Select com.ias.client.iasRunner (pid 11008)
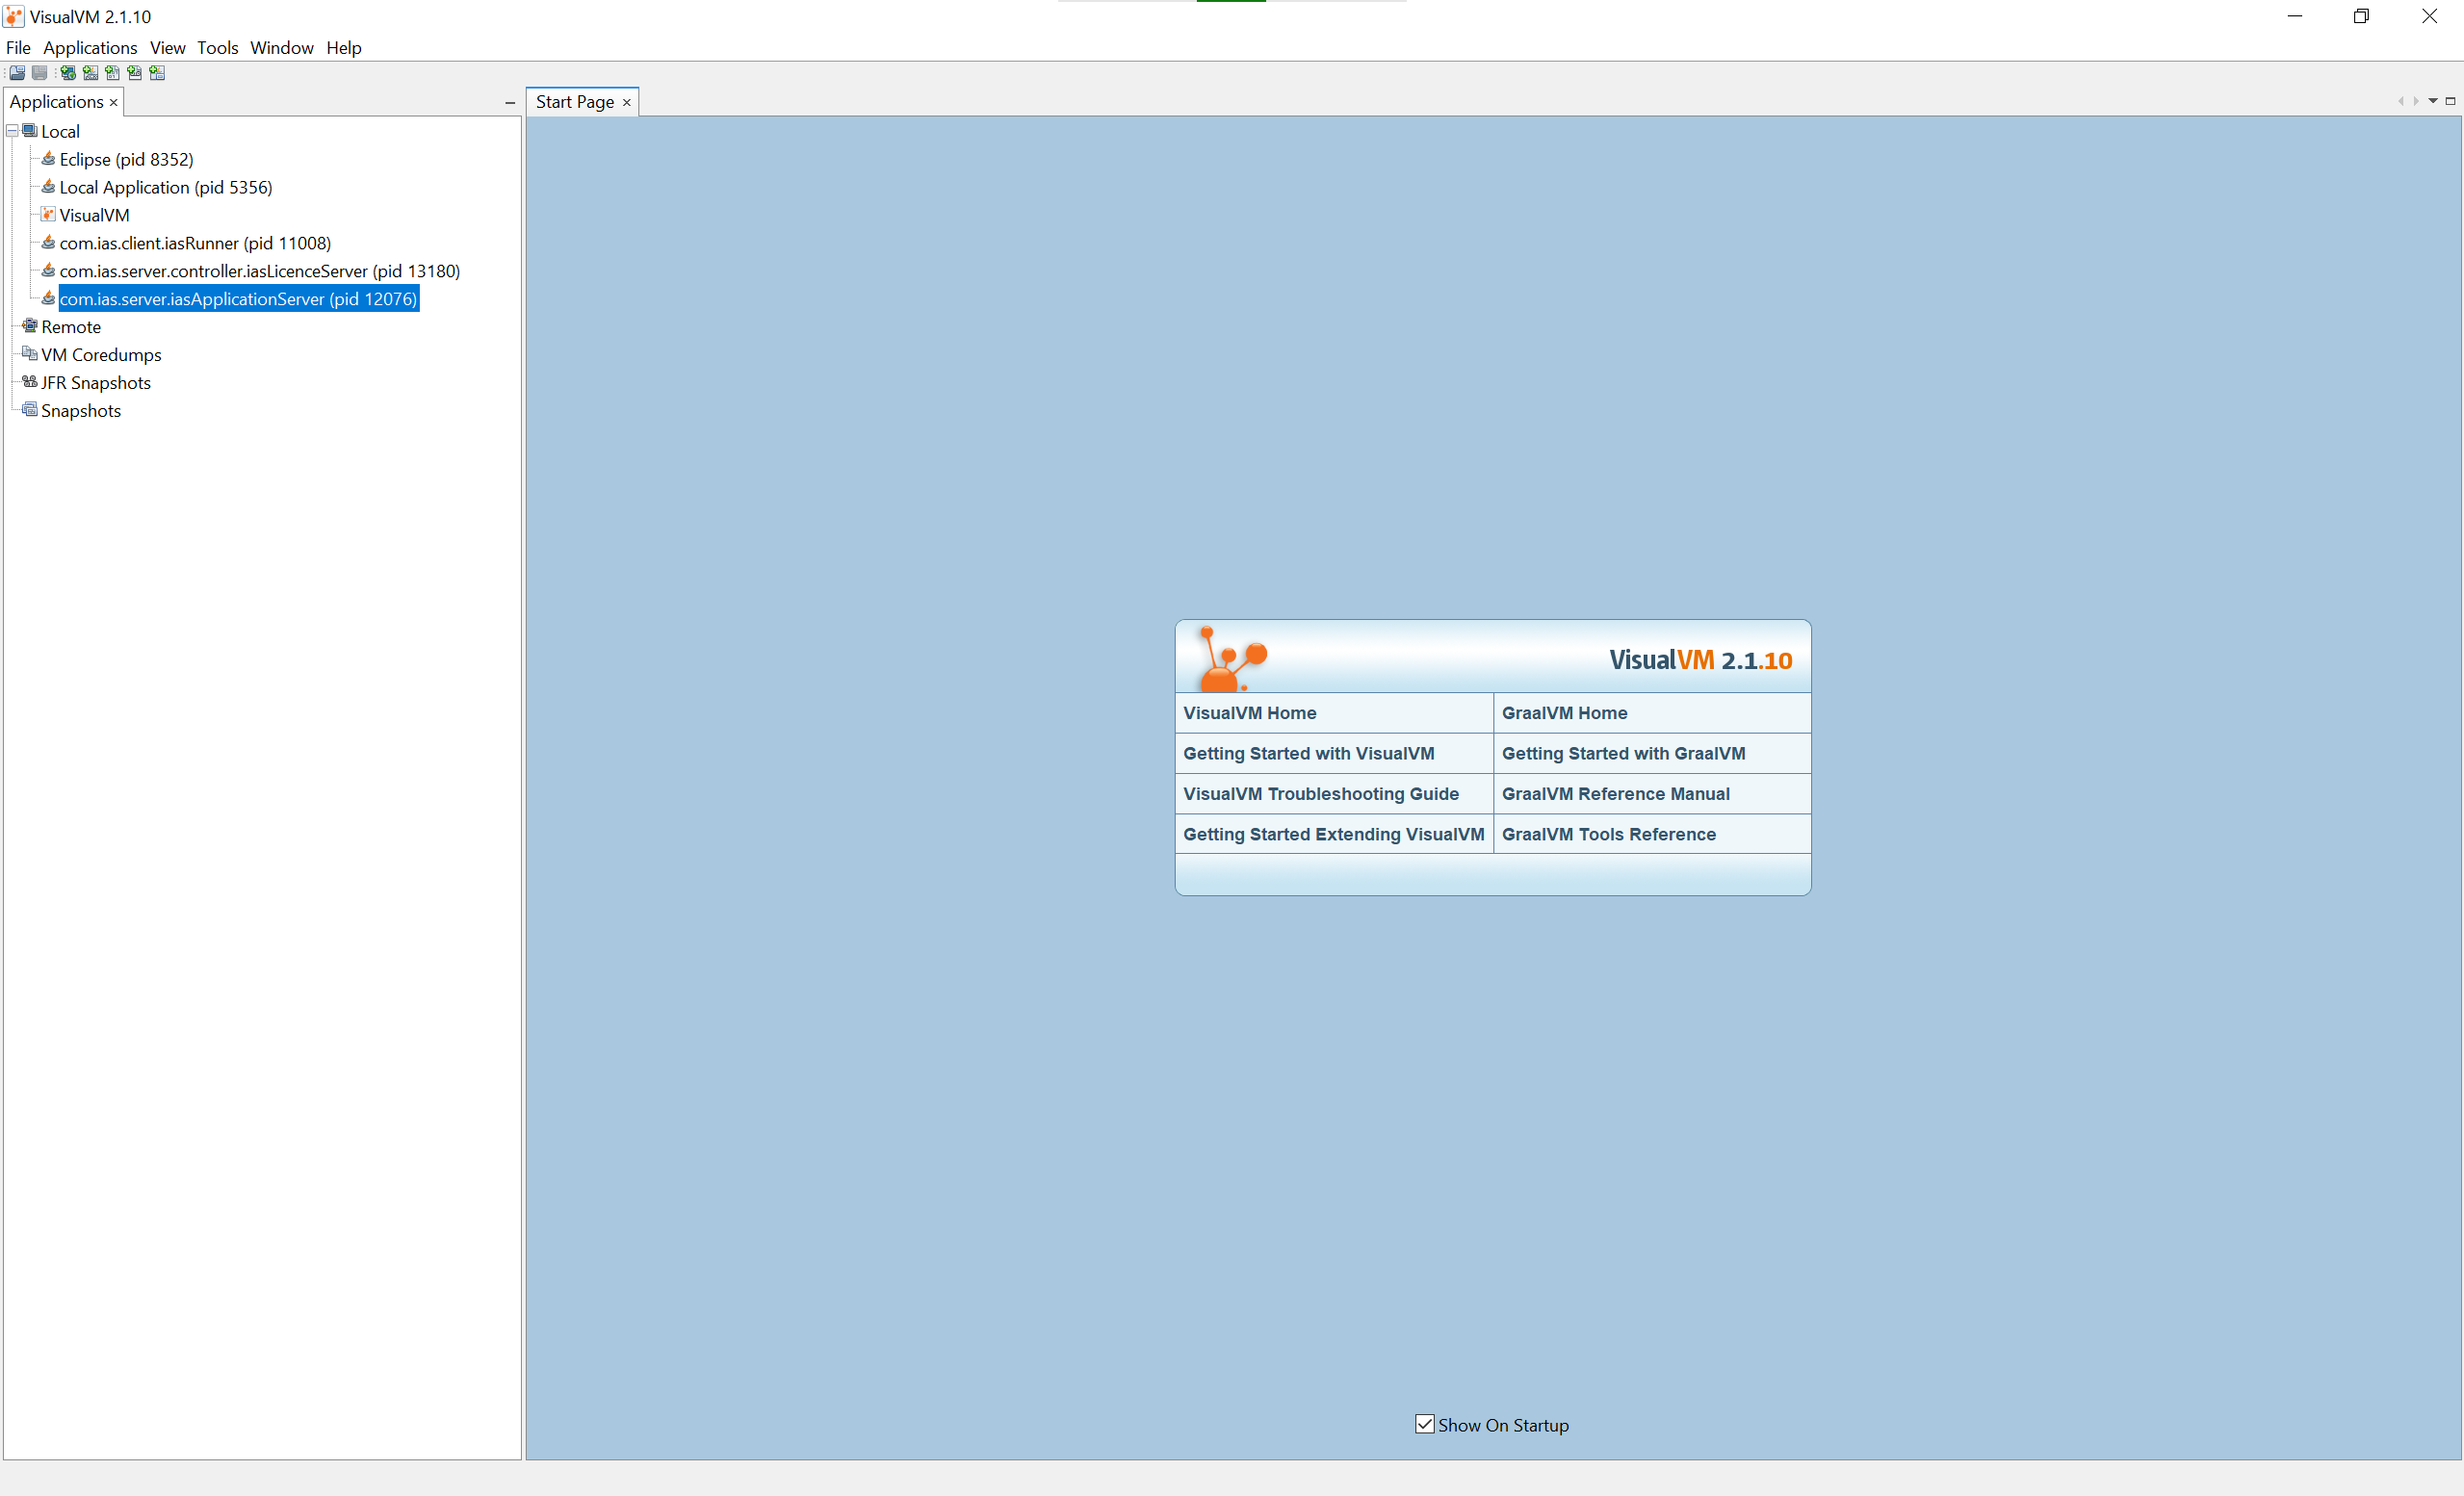This screenshot has width=2464, height=1496. pyautogui.click(x=195, y=243)
